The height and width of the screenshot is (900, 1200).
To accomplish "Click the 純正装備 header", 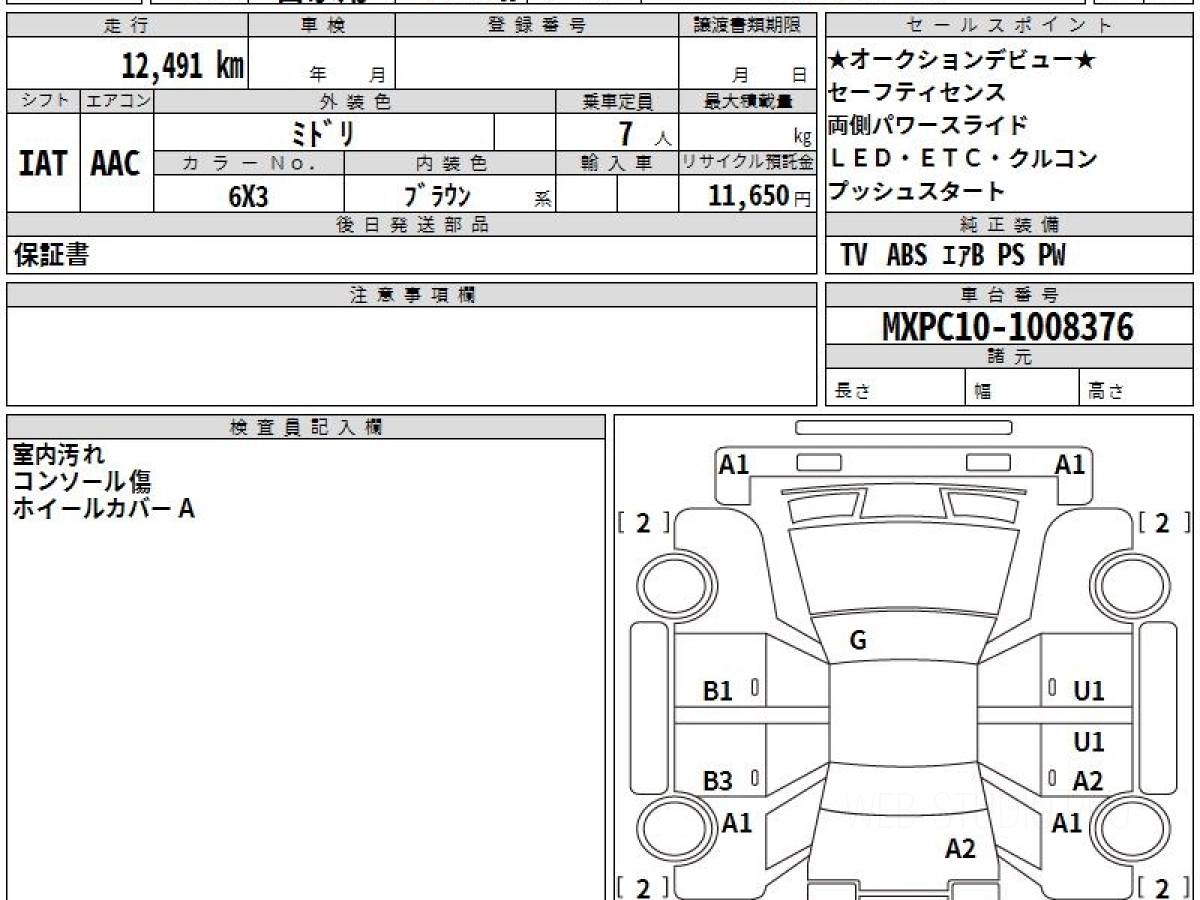I will [1010, 225].
